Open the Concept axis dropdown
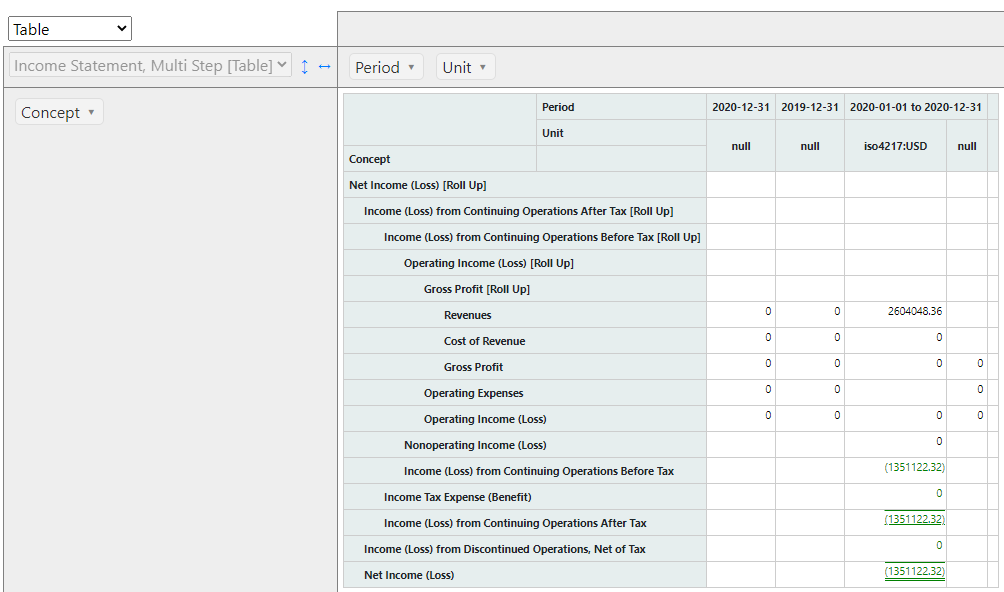Viewport: 1004px width, 592px height. 59,112
